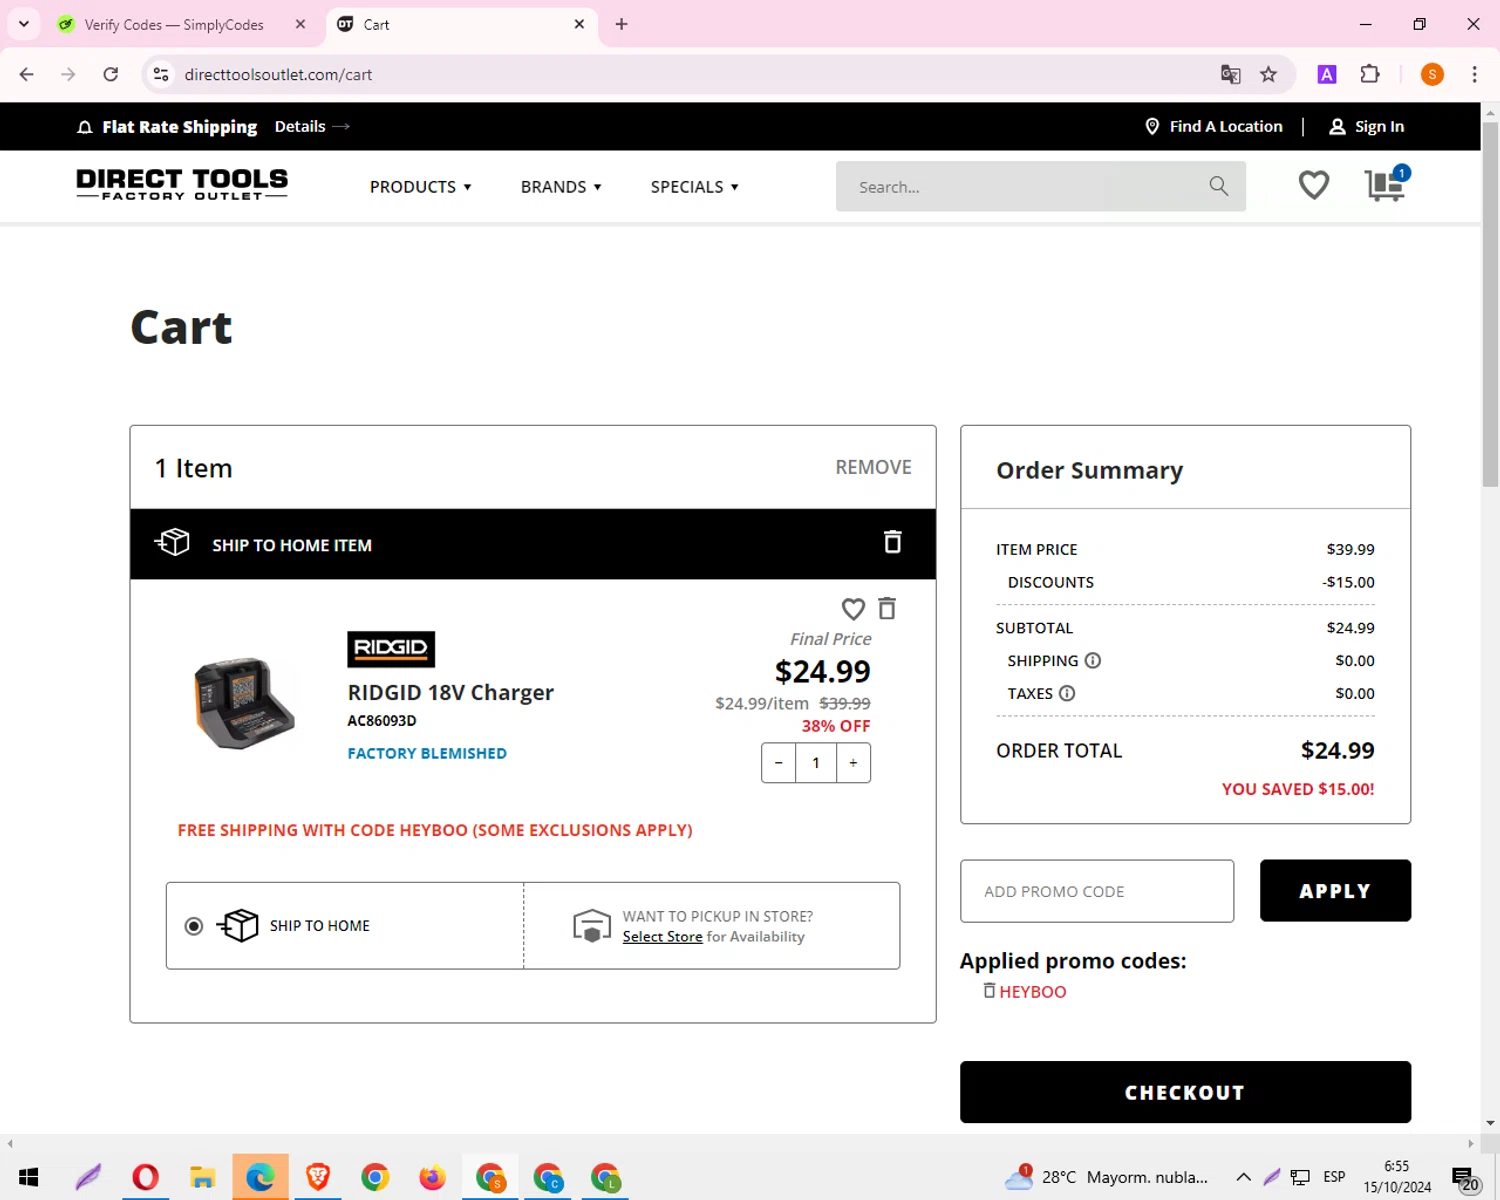This screenshot has width=1500, height=1200.
Task: Click the Select Store link
Action: (662, 937)
